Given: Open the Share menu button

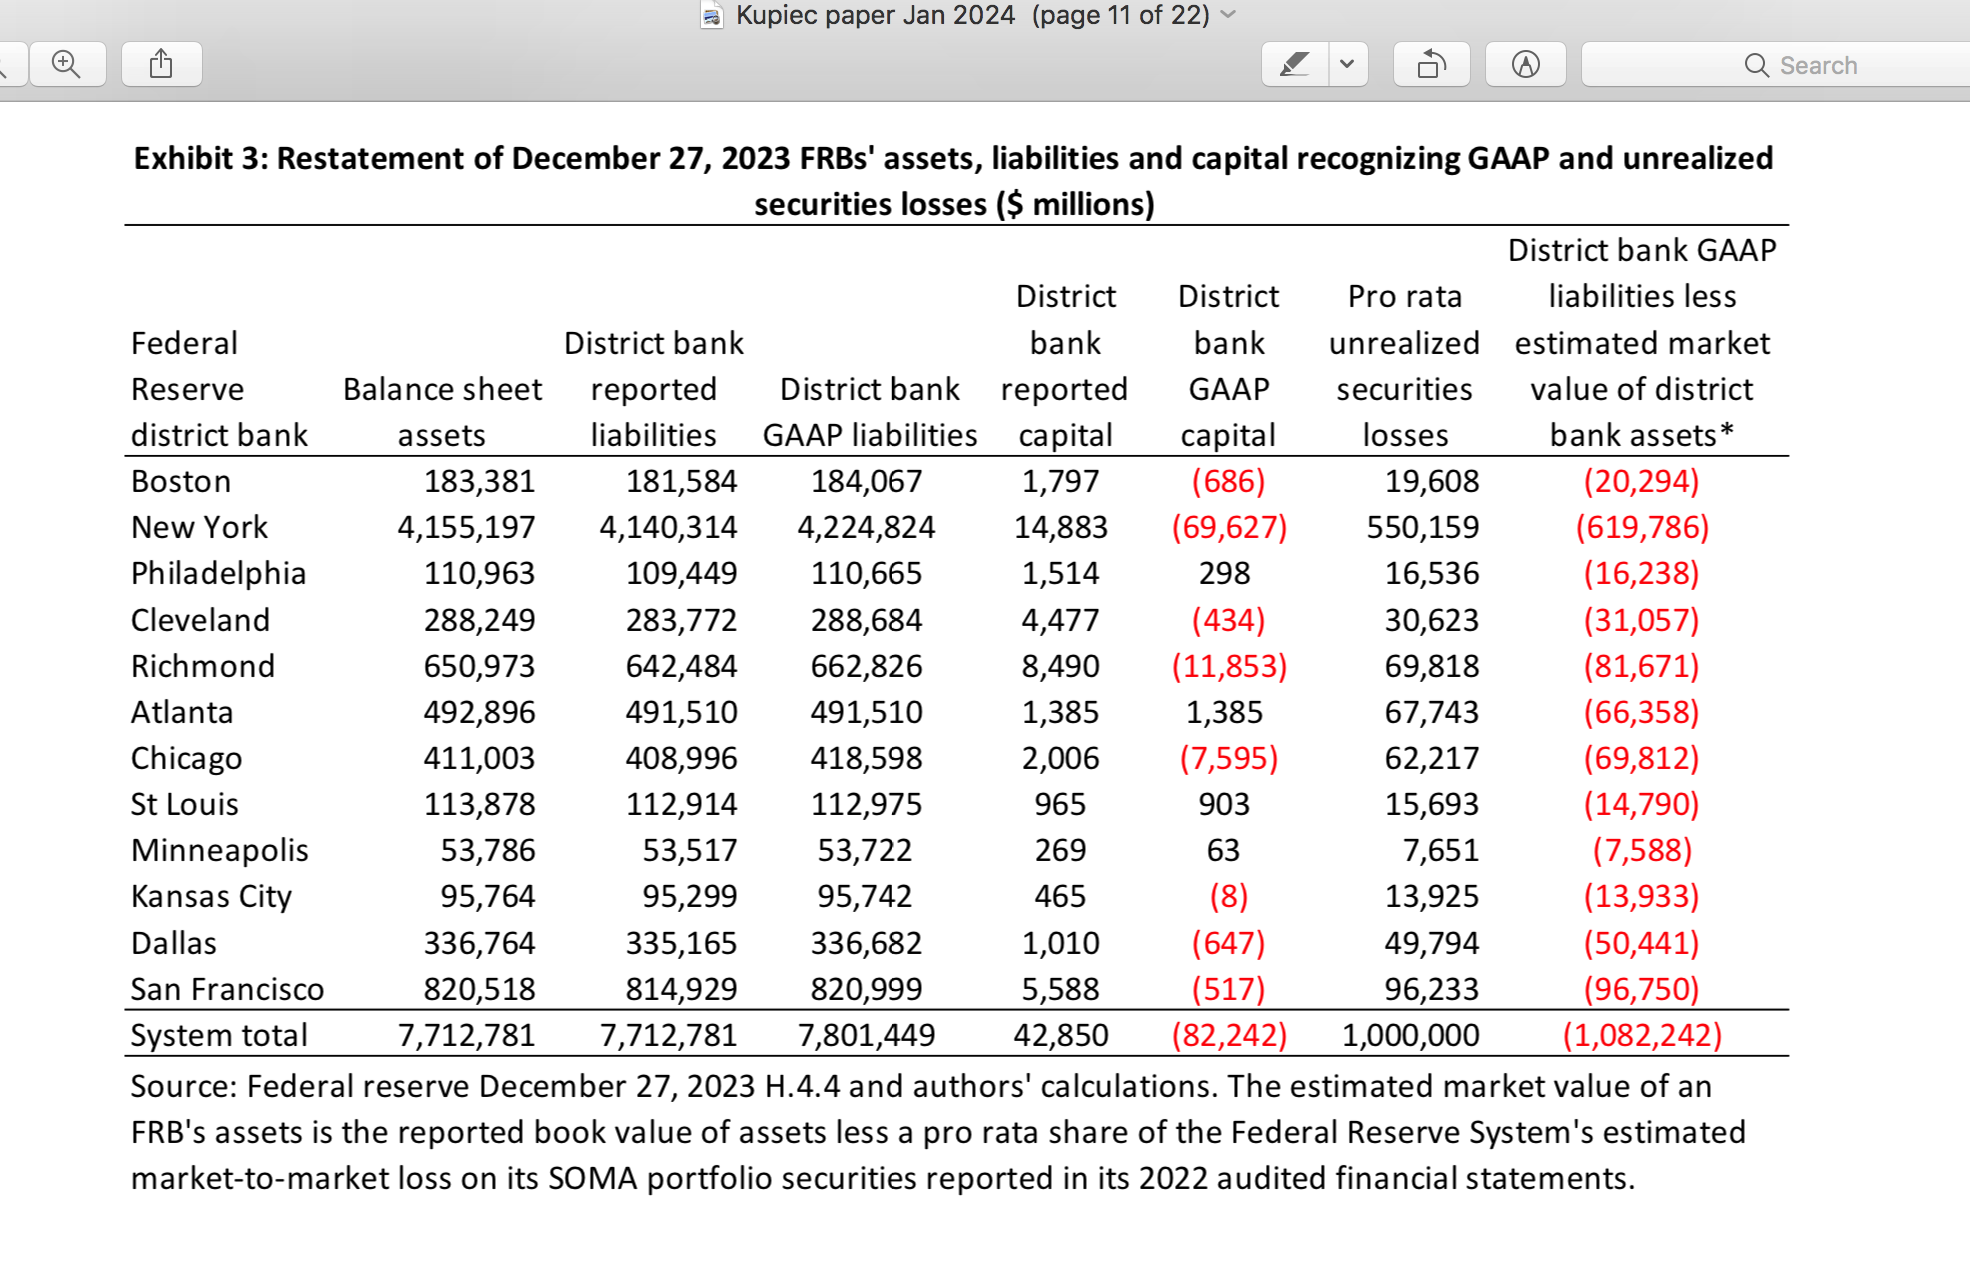Looking at the screenshot, I should point(161,65).
